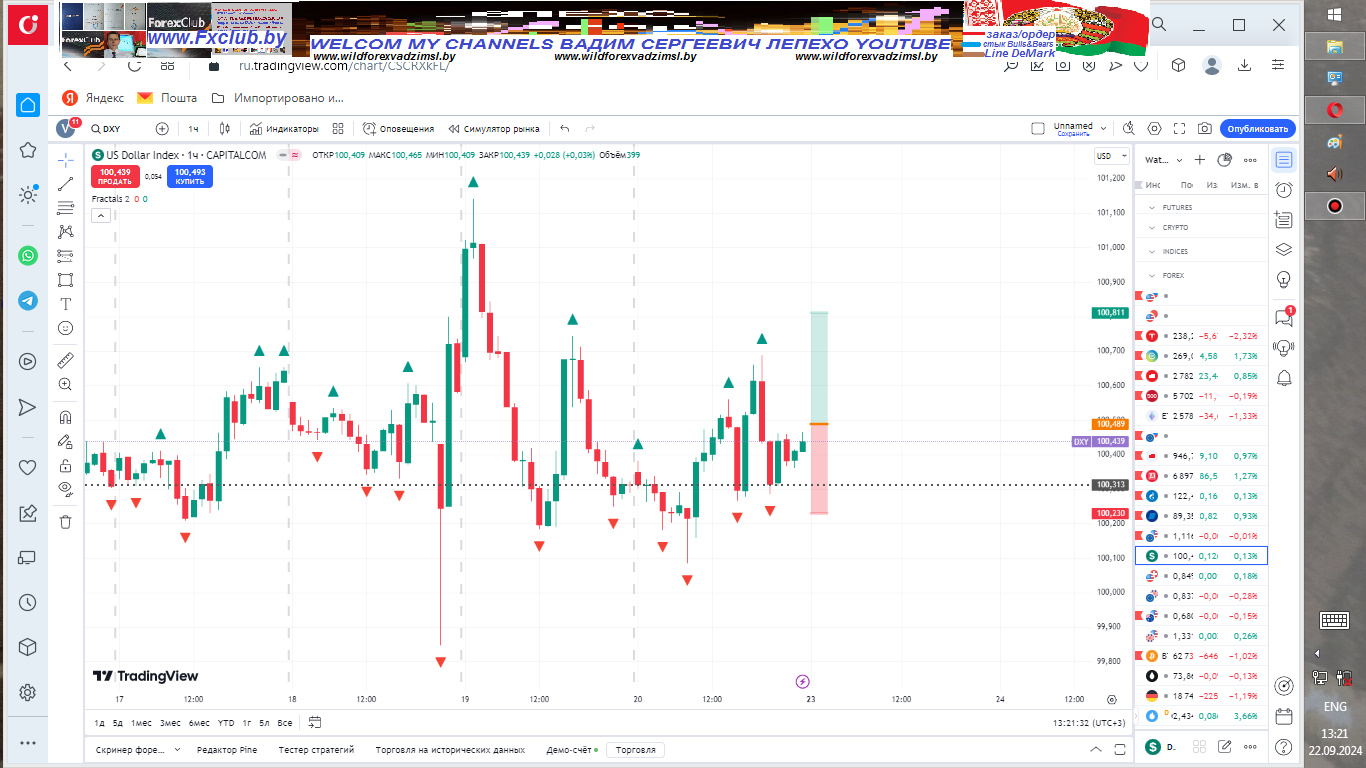Viewport: 1366px width, 768px height.
Task: Open the chart axis settings gear icon
Action: pyautogui.click(x=1112, y=699)
